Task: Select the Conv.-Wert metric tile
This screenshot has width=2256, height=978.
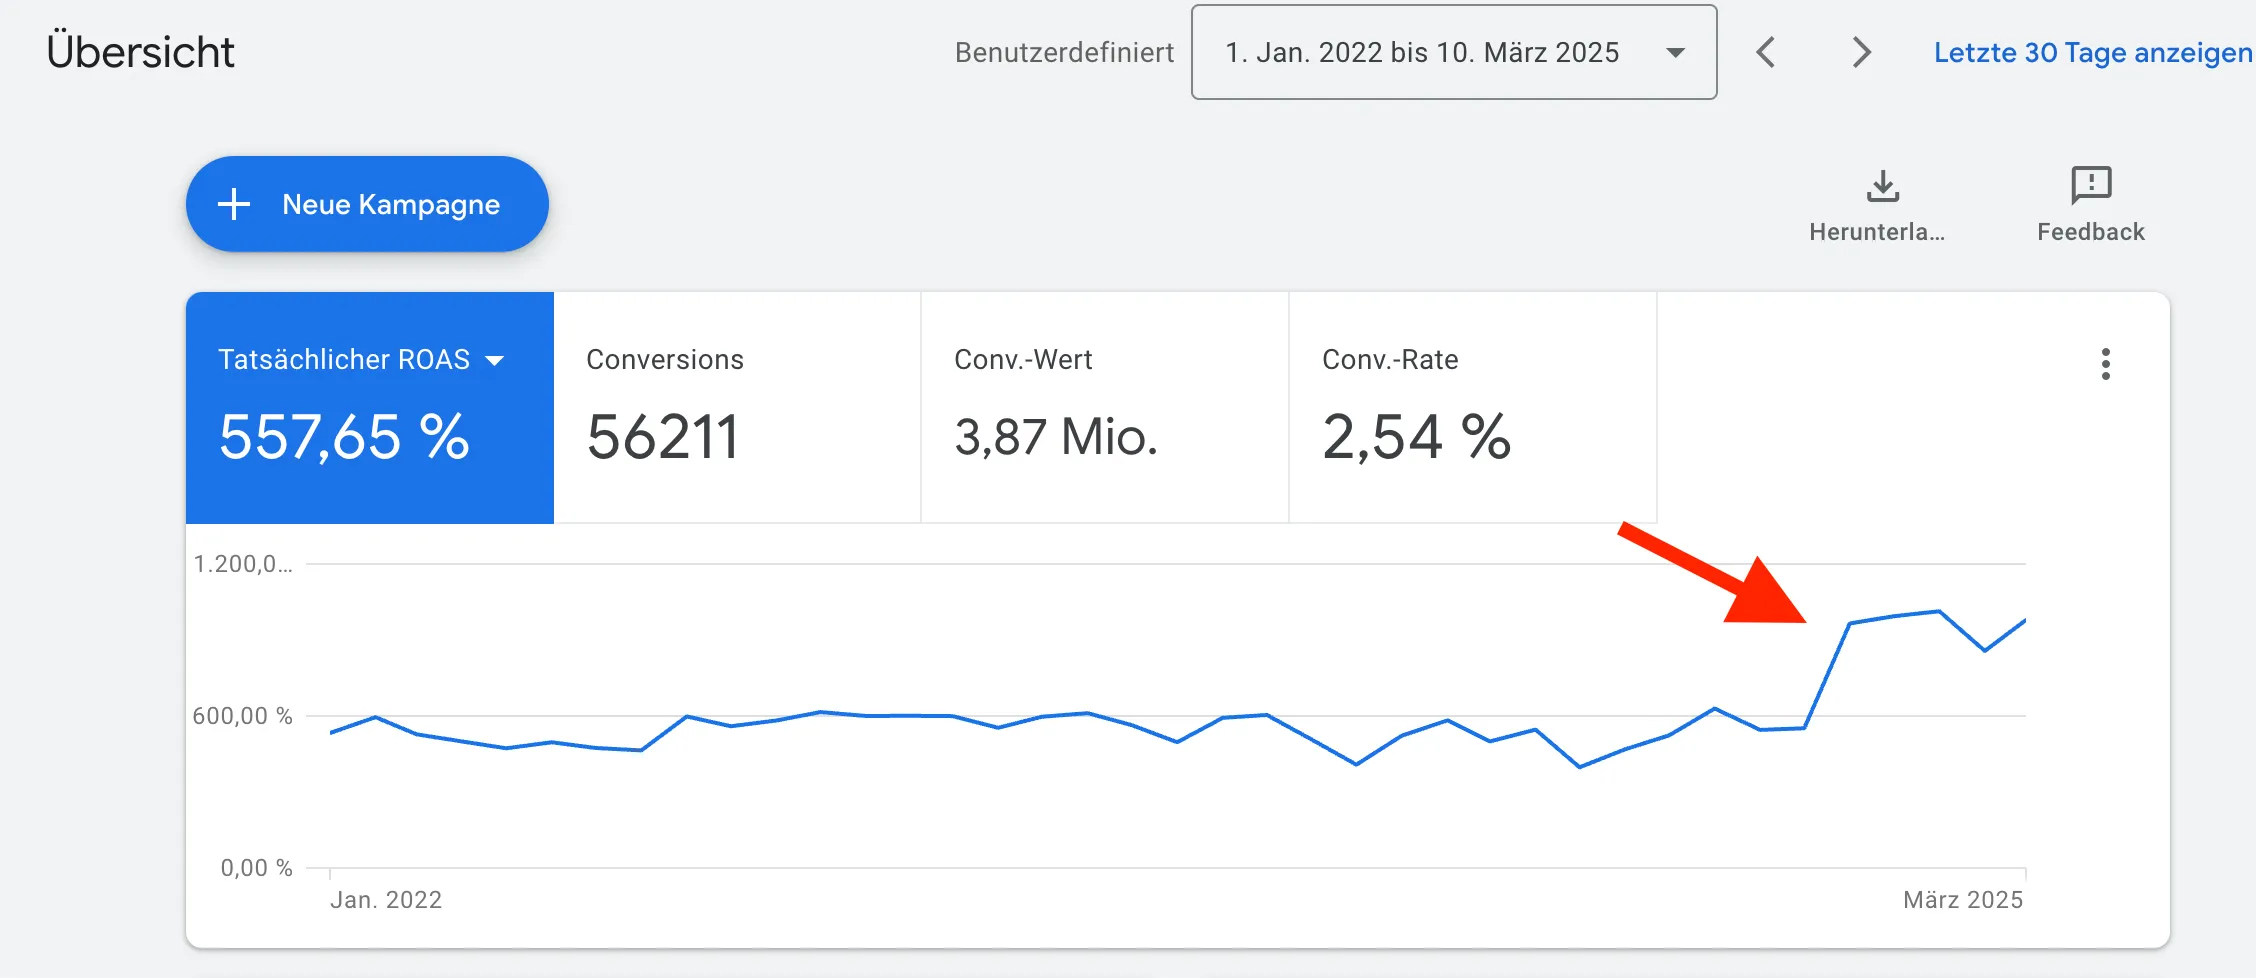Action: 1104,408
